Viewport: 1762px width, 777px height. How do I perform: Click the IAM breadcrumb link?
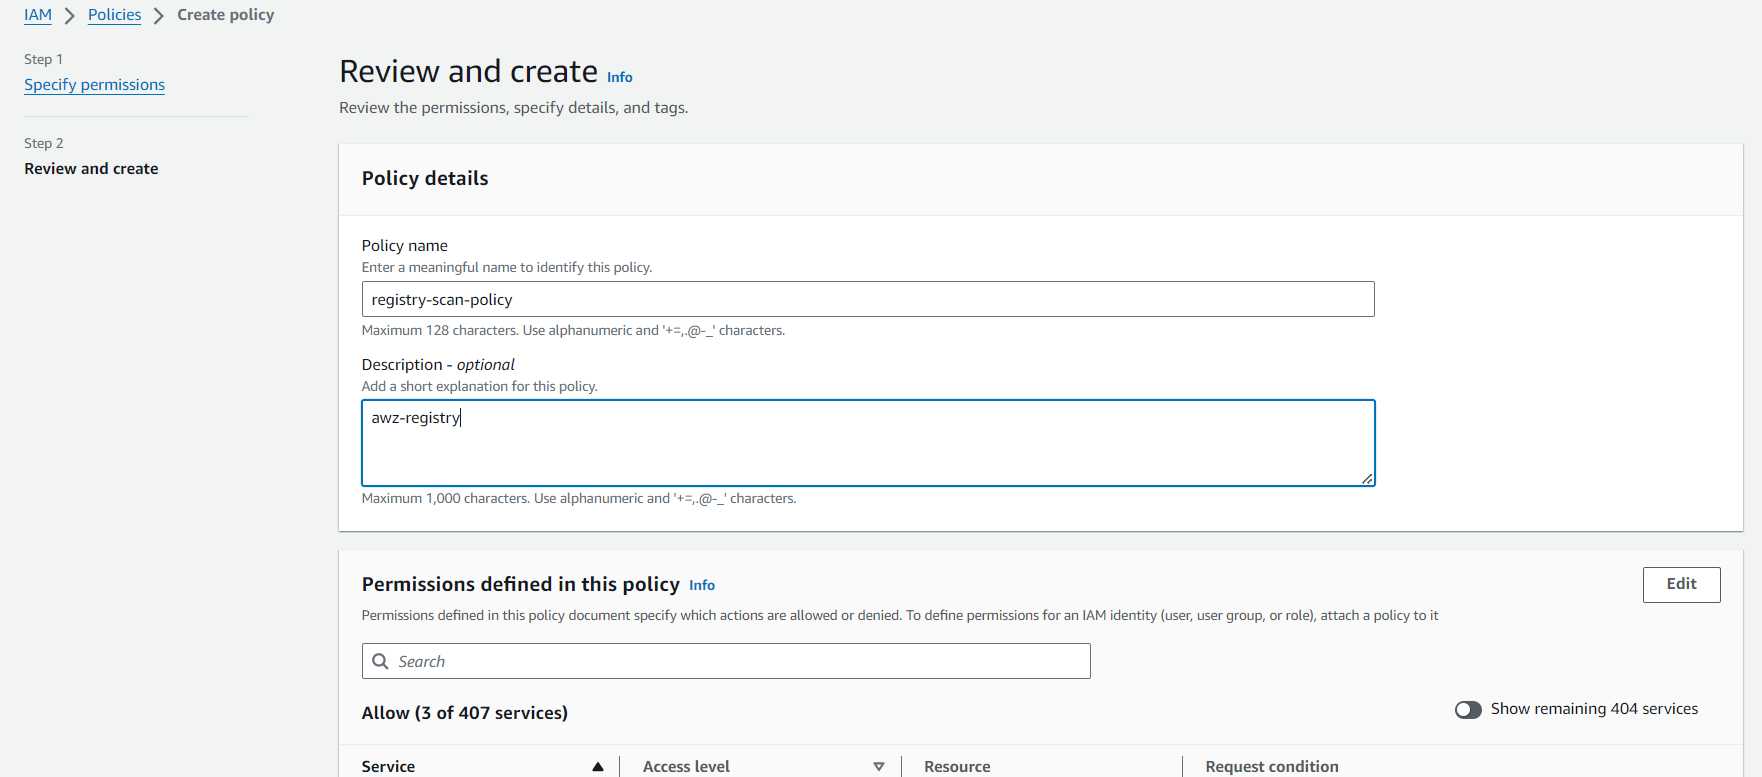(x=38, y=15)
